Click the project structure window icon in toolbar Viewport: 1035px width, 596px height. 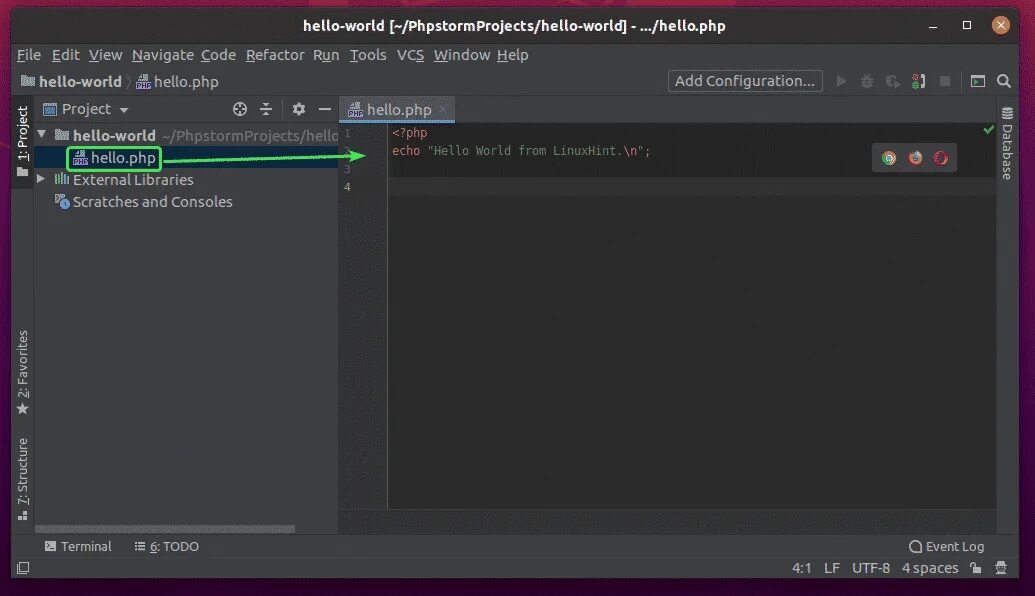[978, 81]
